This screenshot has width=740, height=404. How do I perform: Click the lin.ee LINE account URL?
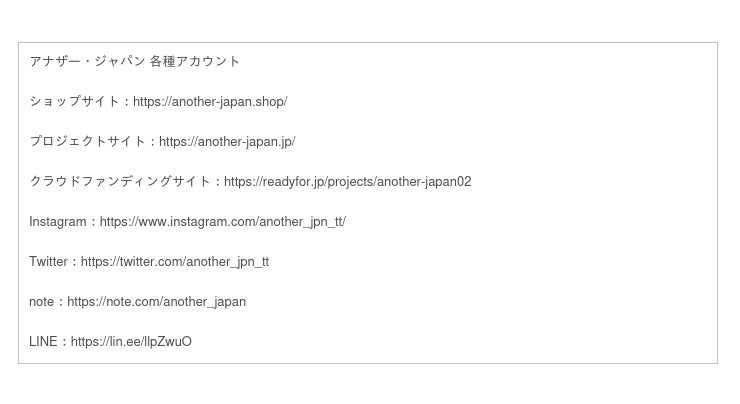click(x=130, y=342)
